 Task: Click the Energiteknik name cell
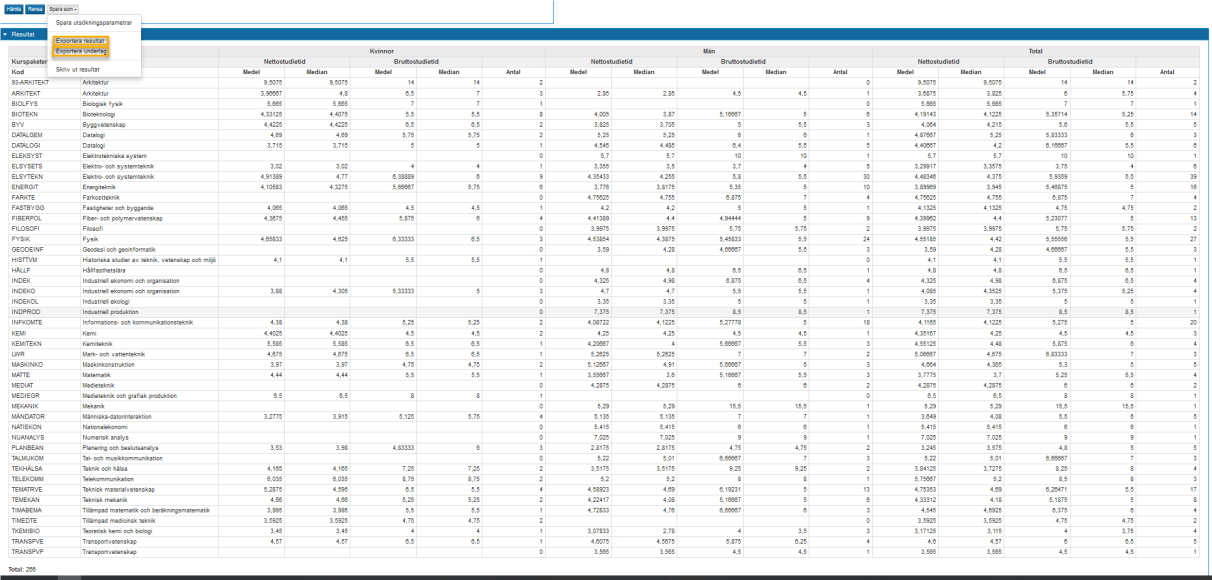click(101, 186)
